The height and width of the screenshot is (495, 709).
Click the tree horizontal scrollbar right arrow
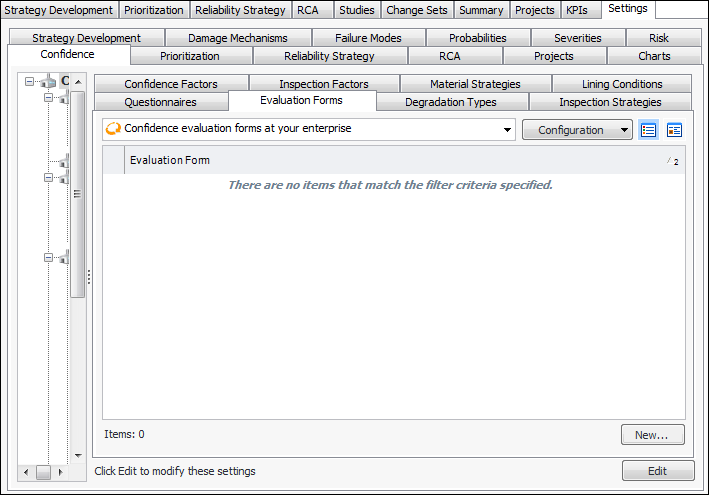tap(60, 472)
